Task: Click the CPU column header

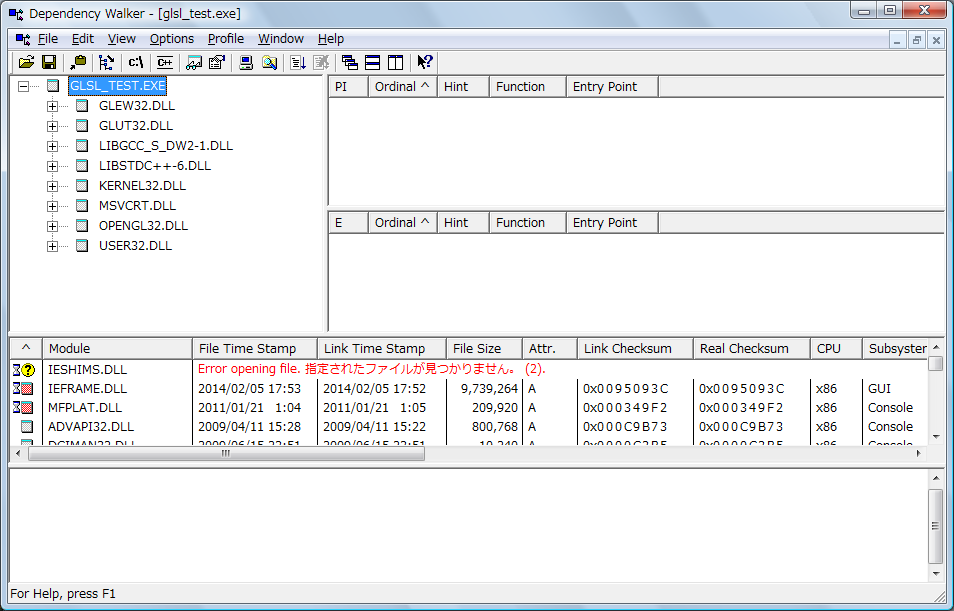Action: pyautogui.click(x=836, y=349)
